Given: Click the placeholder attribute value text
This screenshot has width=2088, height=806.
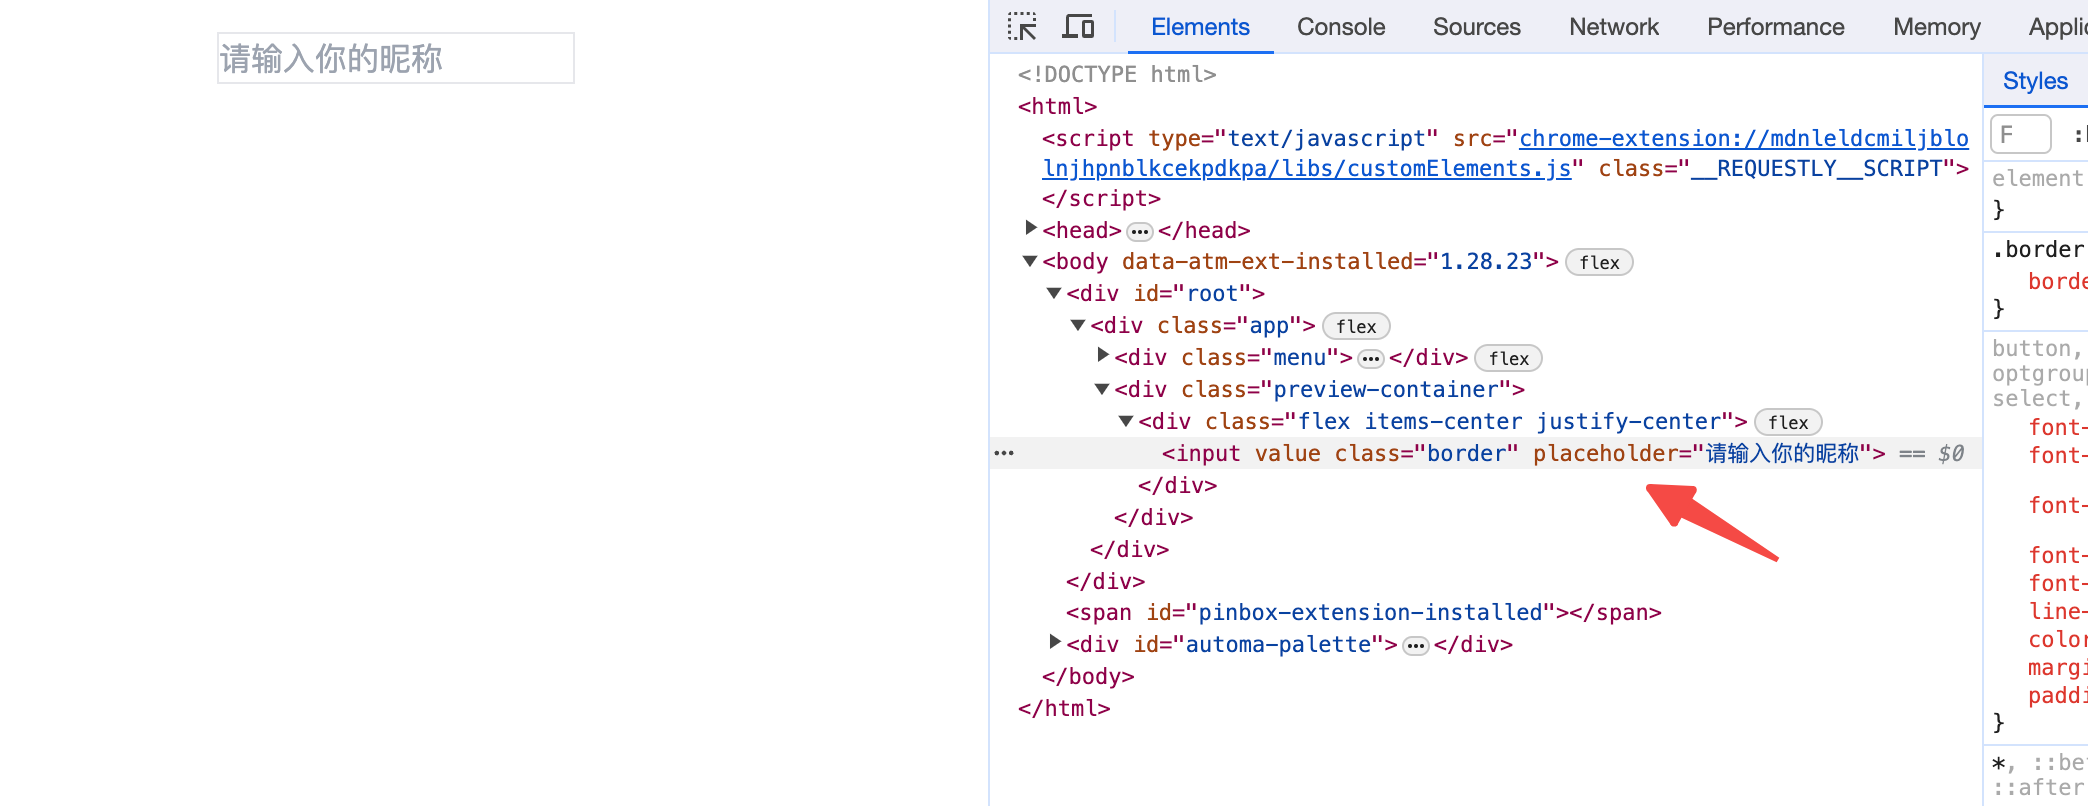Looking at the screenshot, I should click(x=1781, y=453).
